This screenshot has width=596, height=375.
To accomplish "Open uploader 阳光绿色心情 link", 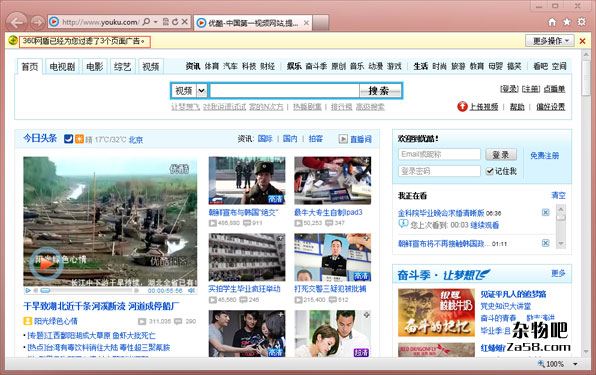I will 56,321.
